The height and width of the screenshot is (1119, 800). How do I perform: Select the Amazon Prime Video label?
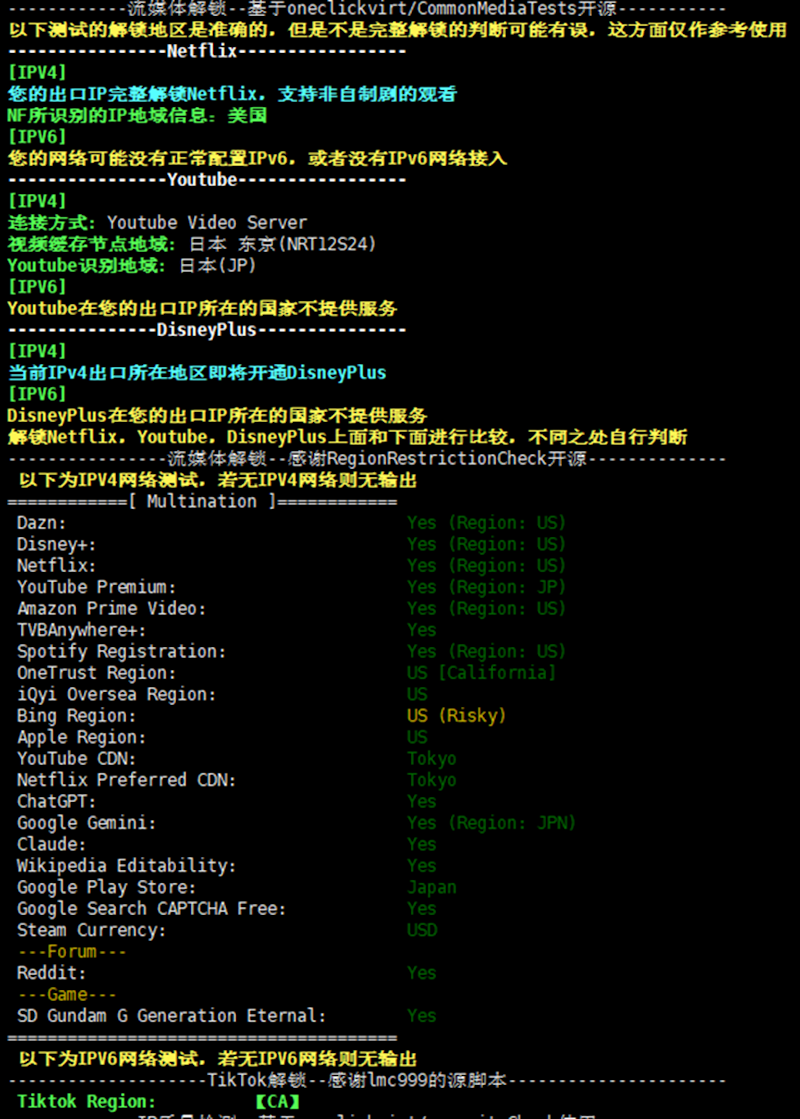111,609
